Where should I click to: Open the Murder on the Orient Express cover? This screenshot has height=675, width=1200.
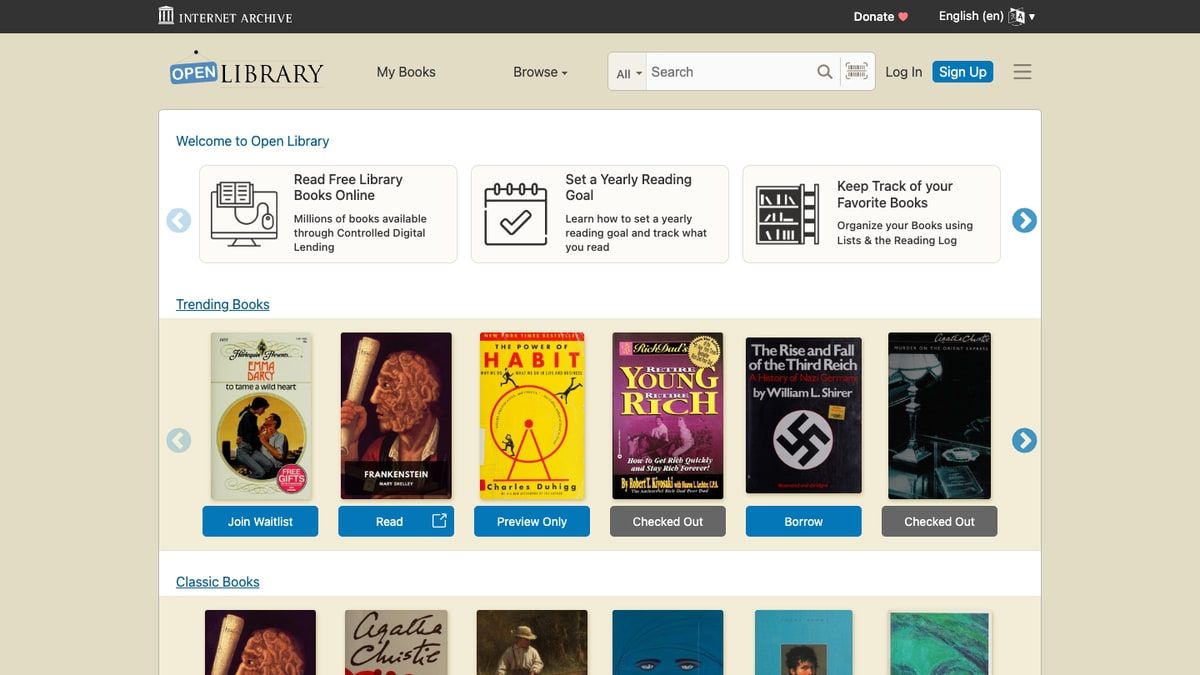click(x=940, y=416)
